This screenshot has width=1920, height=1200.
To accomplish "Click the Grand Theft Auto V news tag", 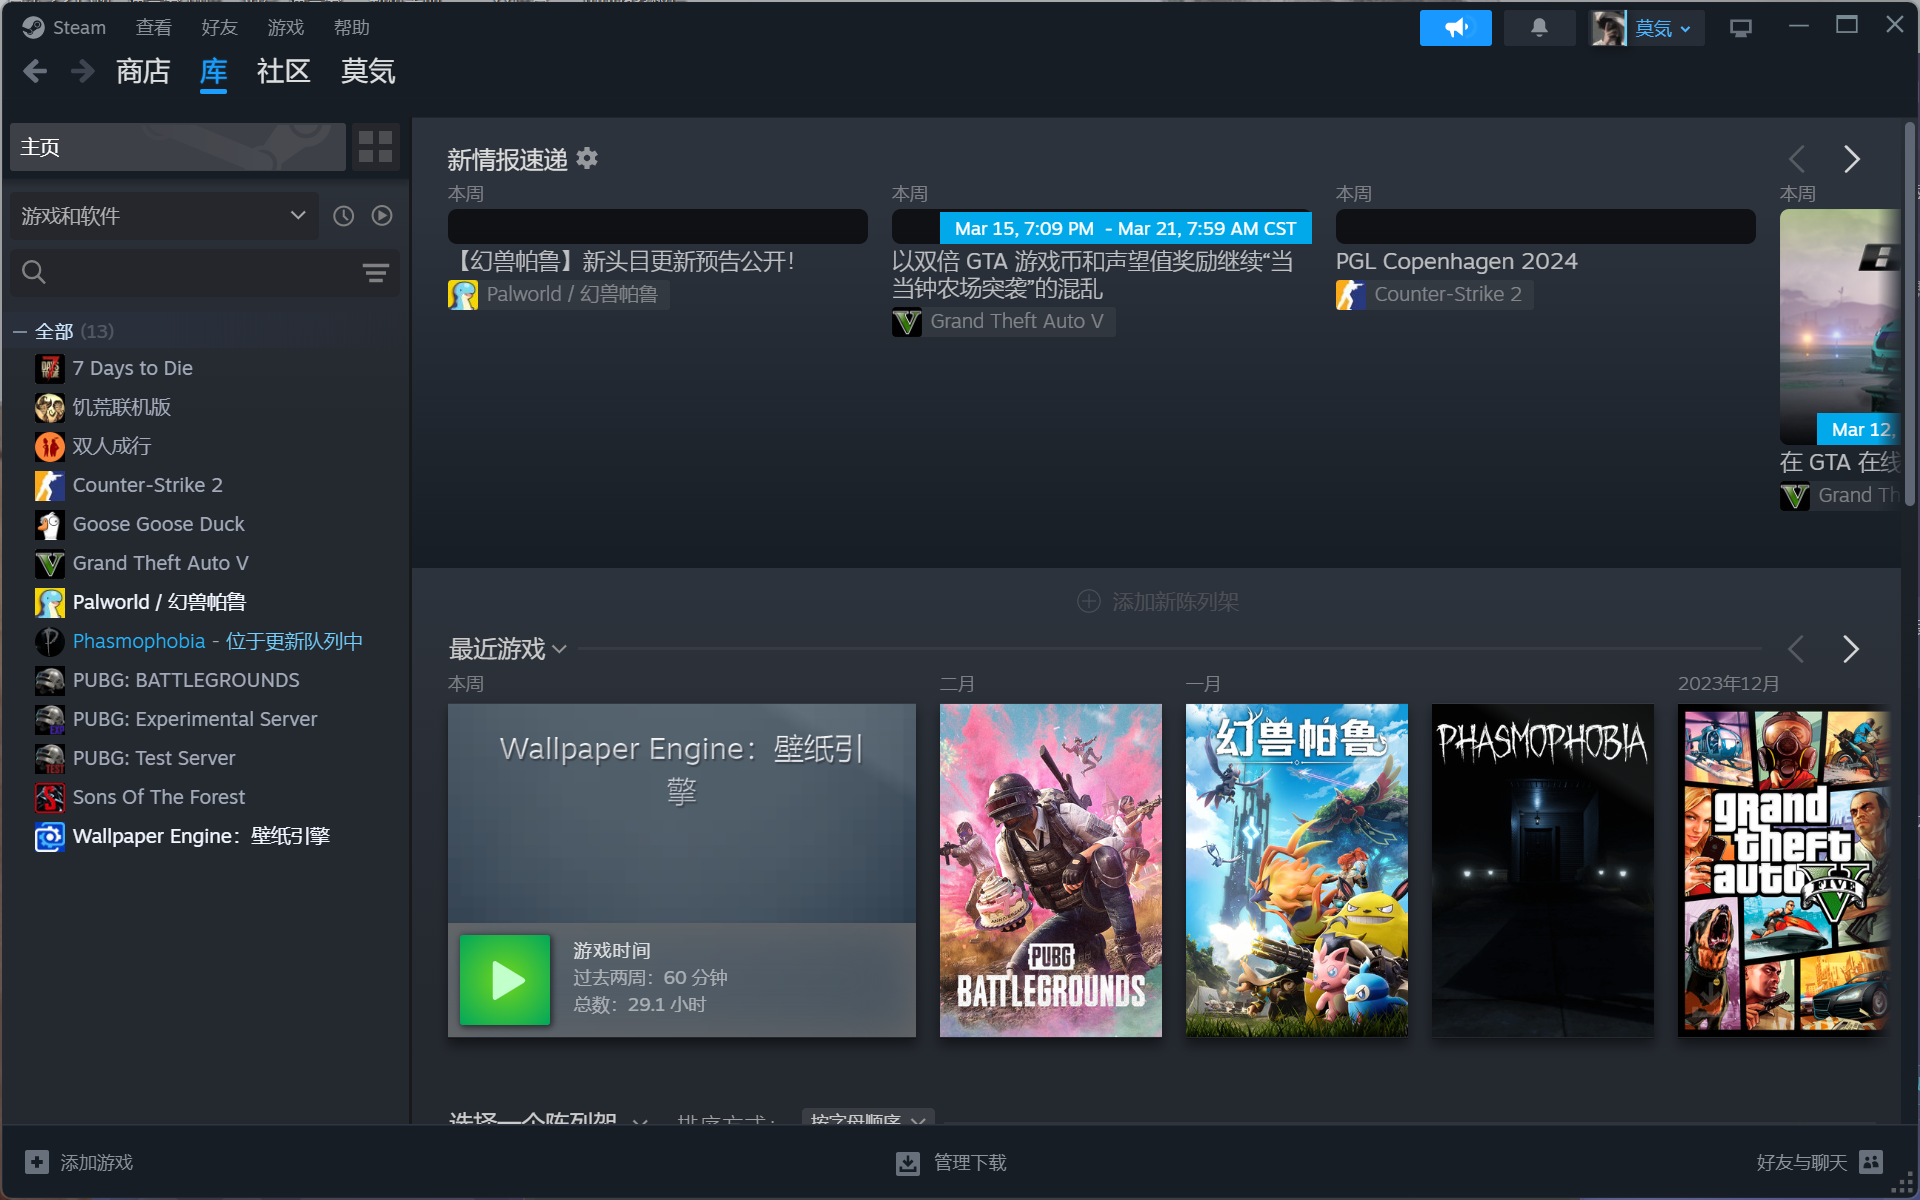I will click(x=1003, y=322).
